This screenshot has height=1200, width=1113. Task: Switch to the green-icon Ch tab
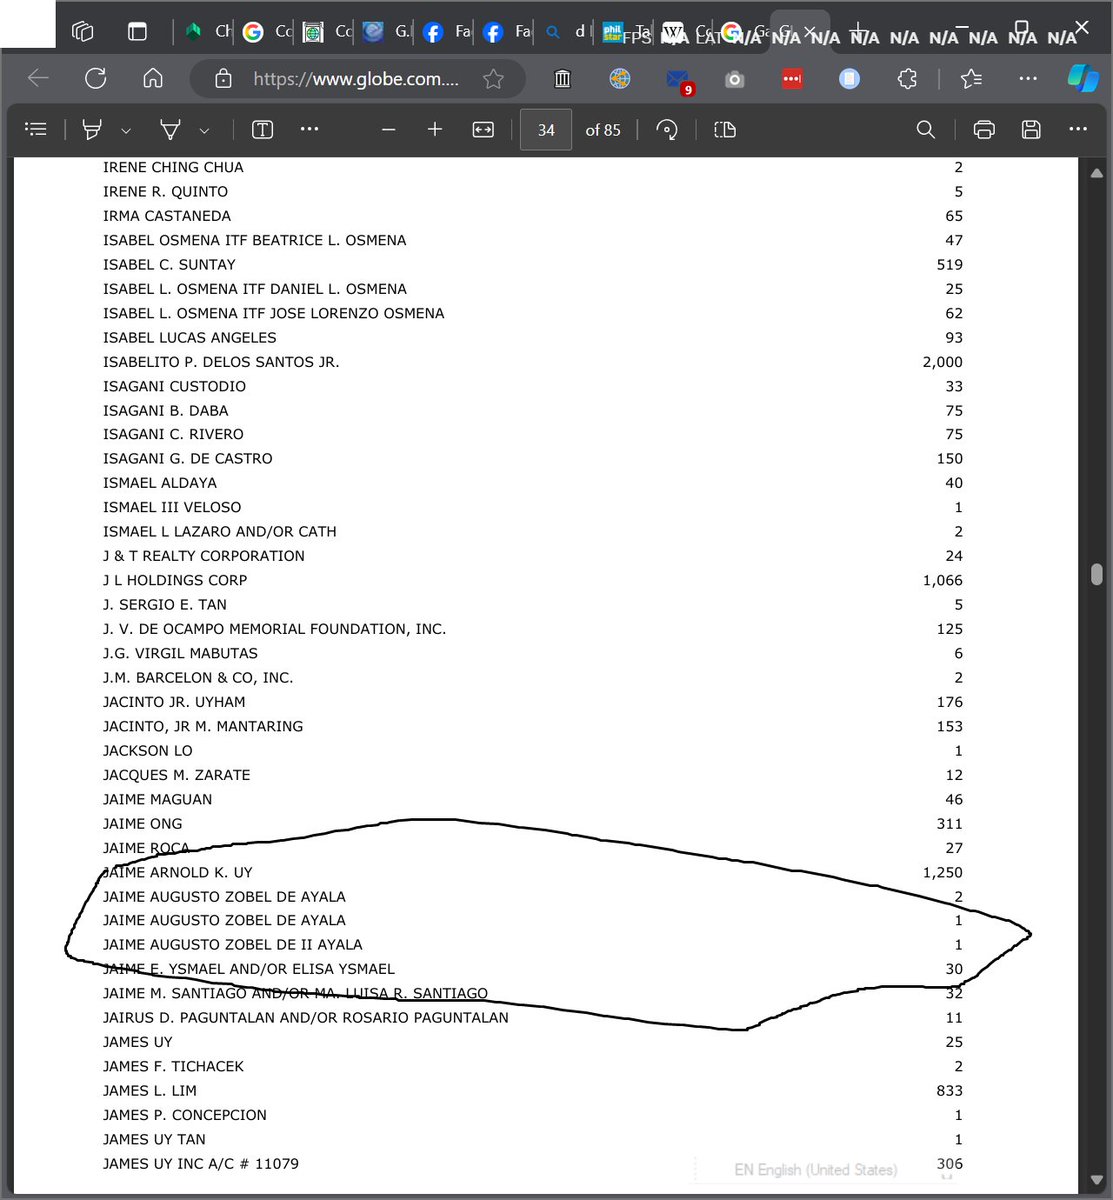[x=208, y=32]
